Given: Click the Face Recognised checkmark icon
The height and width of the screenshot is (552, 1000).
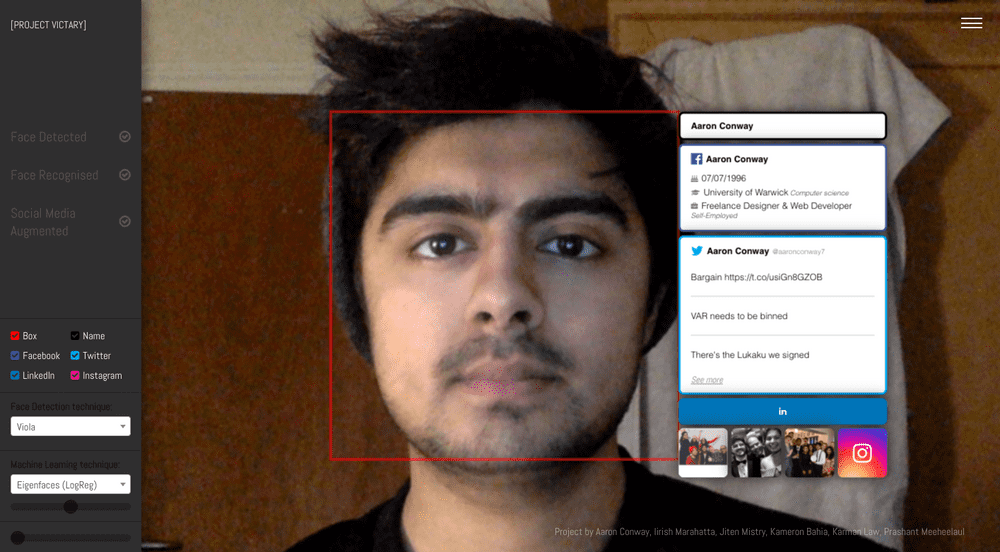Looking at the screenshot, I should [125, 175].
